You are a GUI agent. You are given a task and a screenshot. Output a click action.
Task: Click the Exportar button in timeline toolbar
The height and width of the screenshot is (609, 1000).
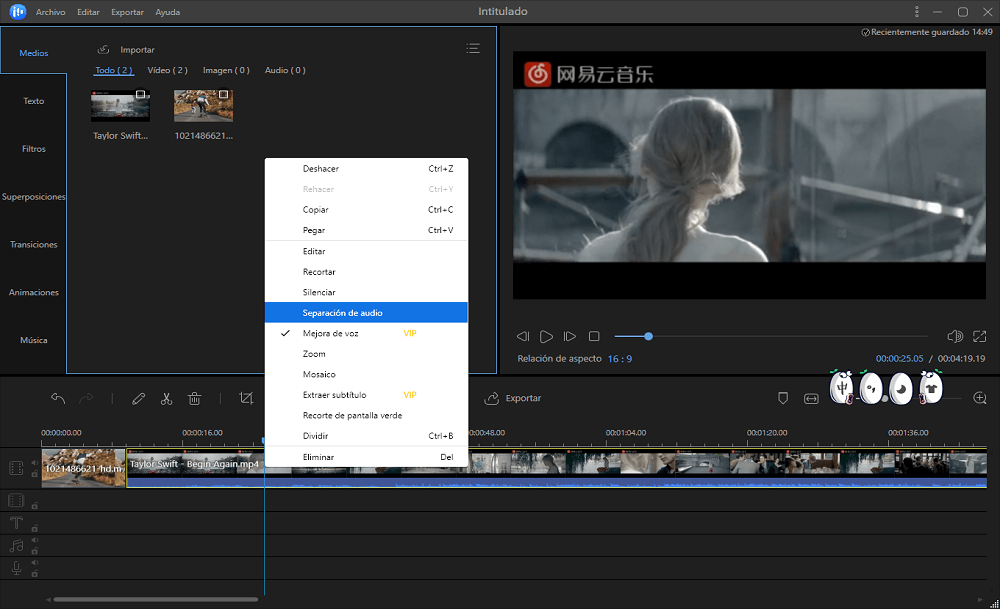pyautogui.click(x=513, y=399)
